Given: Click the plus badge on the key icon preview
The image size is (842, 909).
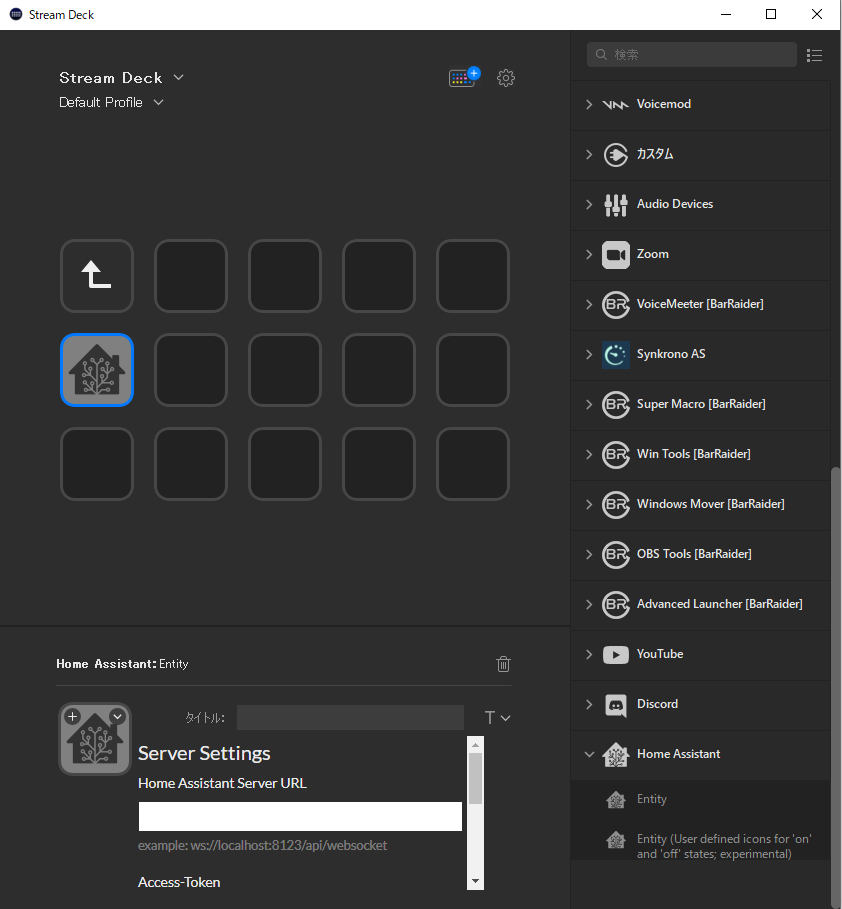Looking at the screenshot, I should tap(72, 717).
